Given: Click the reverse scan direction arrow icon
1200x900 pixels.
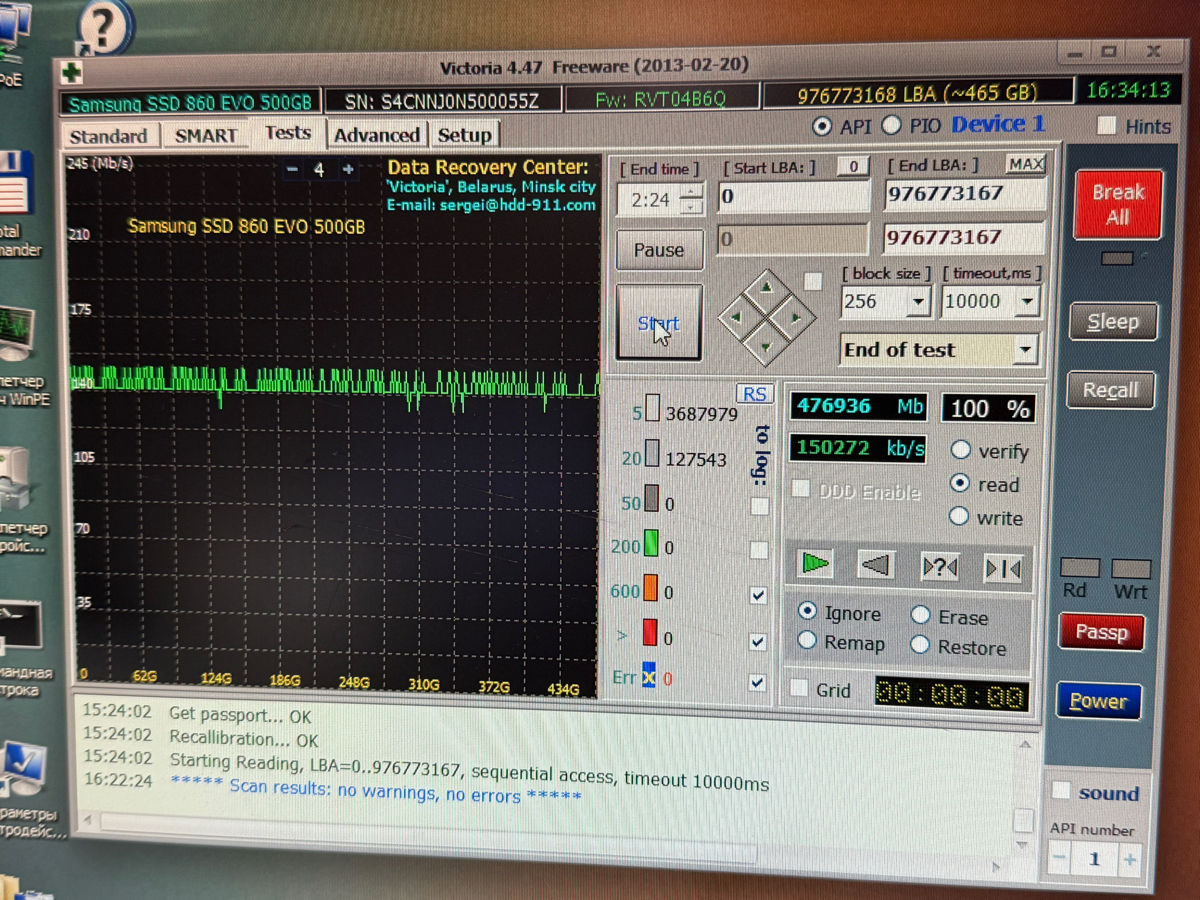Looking at the screenshot, I should [876, 567].
